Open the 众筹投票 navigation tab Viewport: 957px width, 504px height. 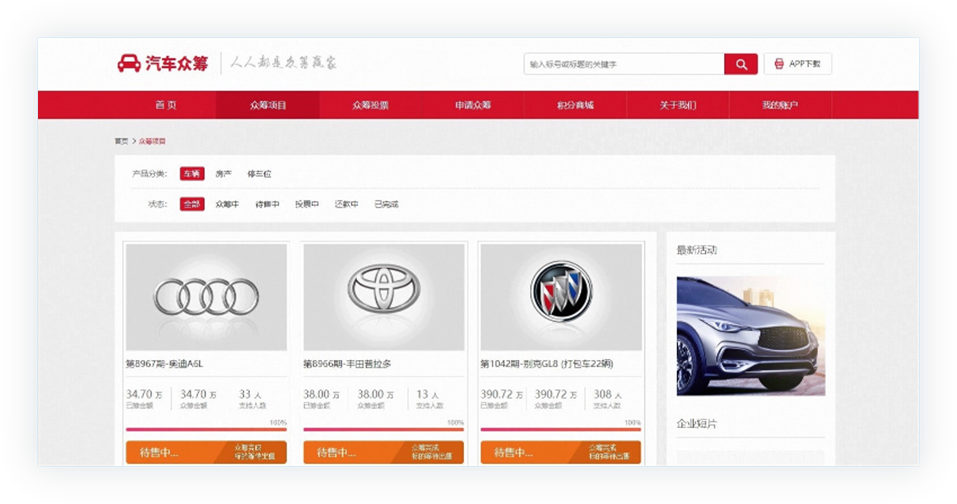point(370,105)
